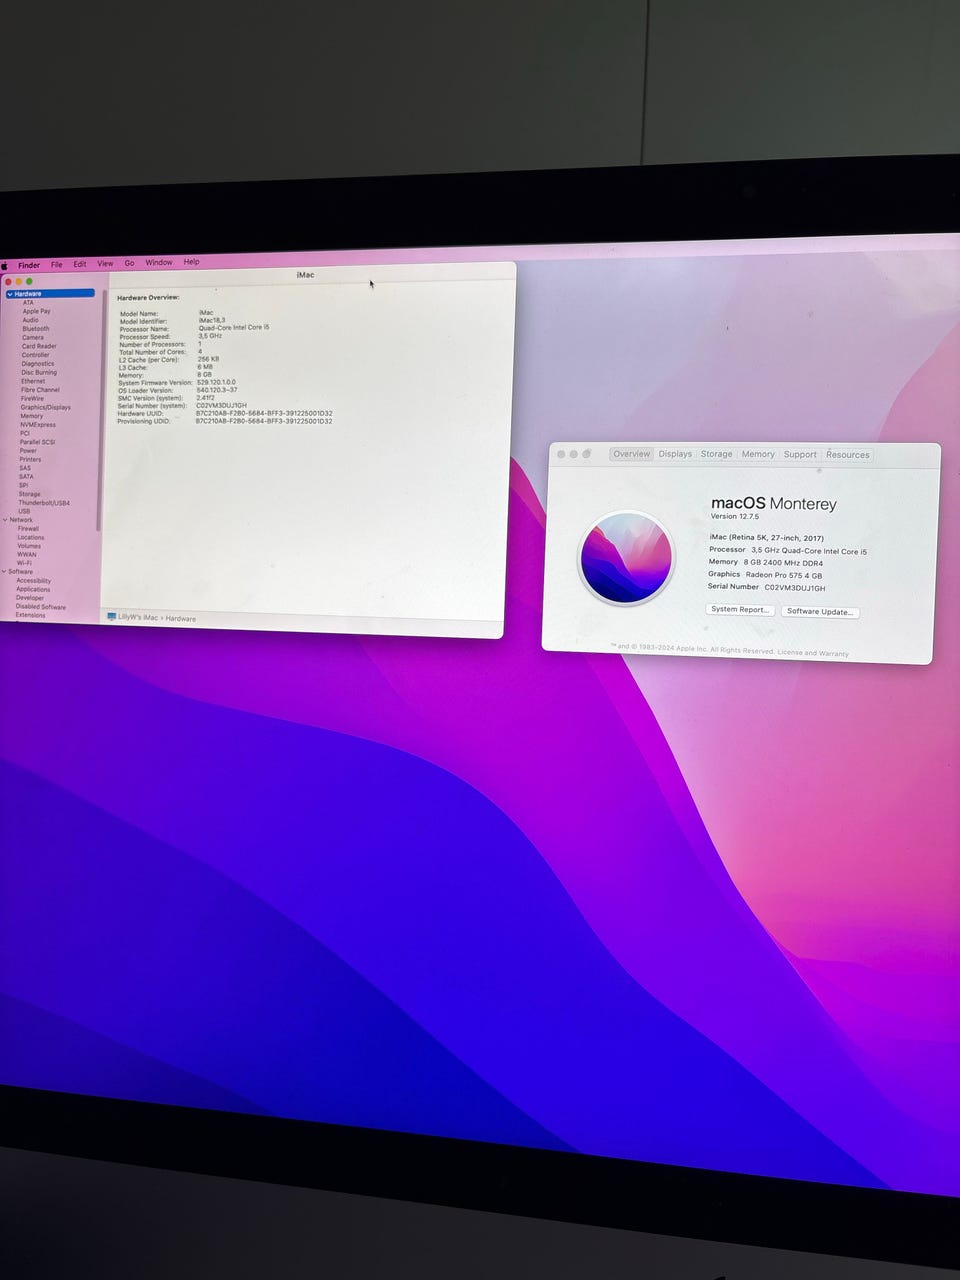
Task: Select Volumes under Network
Action: [x=29, y=546]
